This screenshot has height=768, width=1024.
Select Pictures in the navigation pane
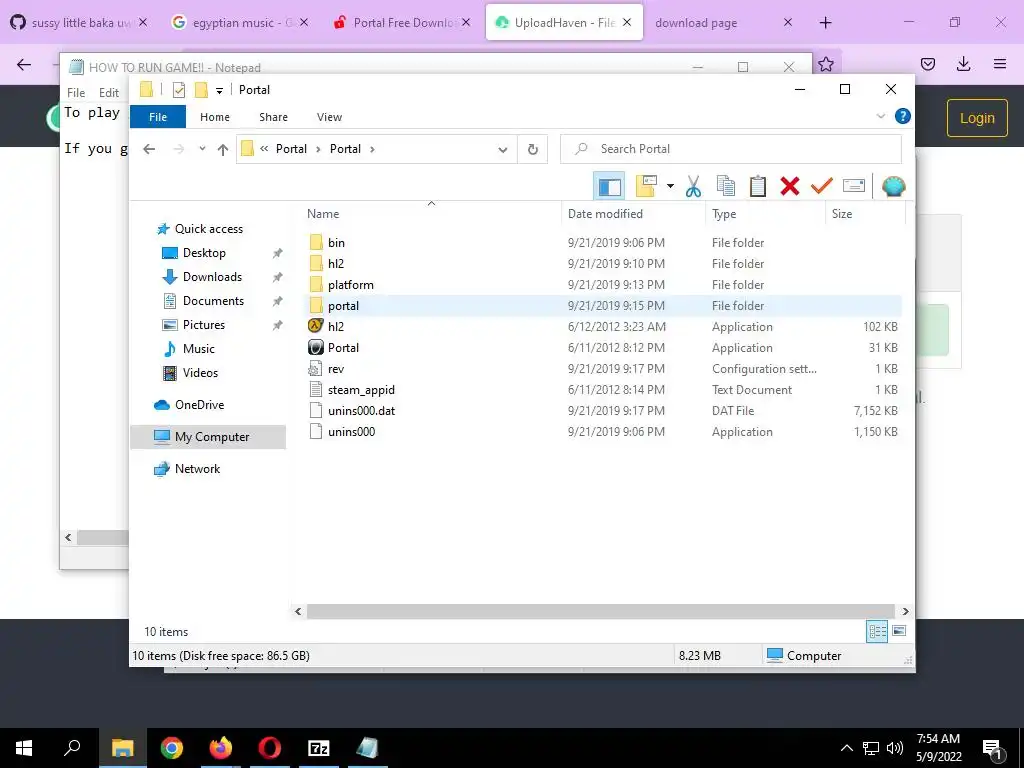(x=204, y=325)
